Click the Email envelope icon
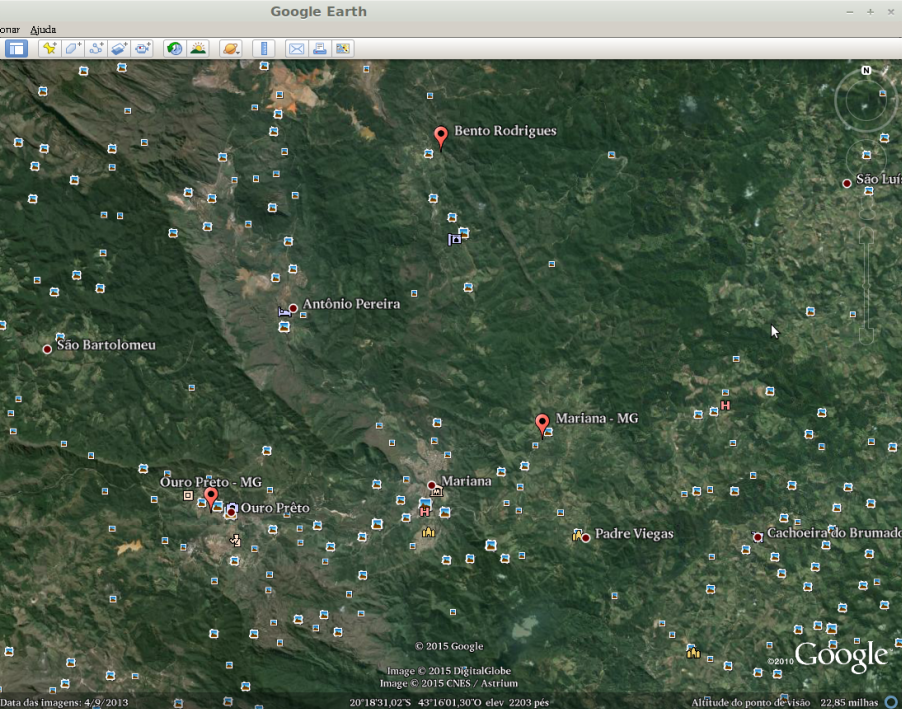Screen dimensions: 902x709 point(296,48)
